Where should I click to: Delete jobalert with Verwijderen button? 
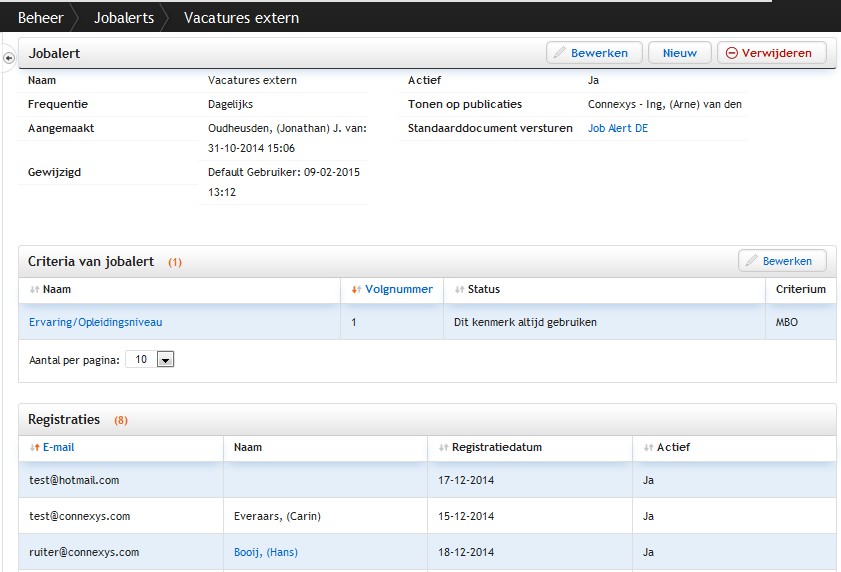772,53
